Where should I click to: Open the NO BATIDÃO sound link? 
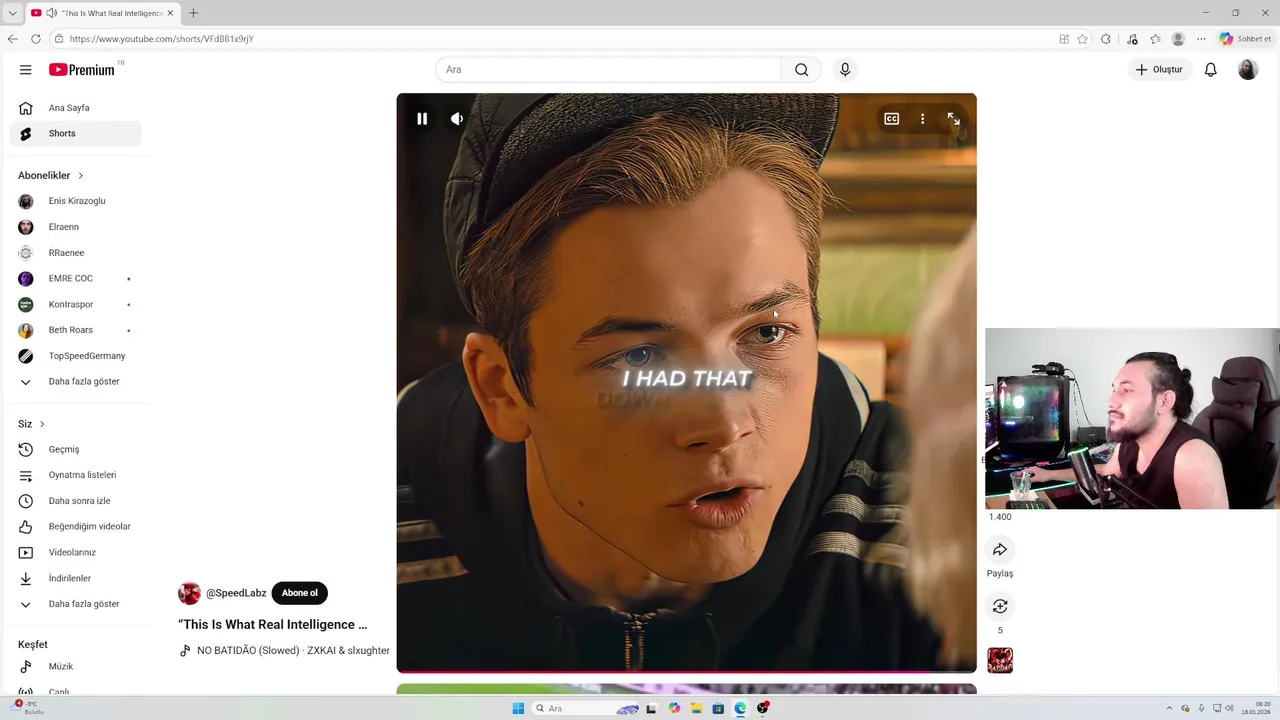tap(293, 650)
